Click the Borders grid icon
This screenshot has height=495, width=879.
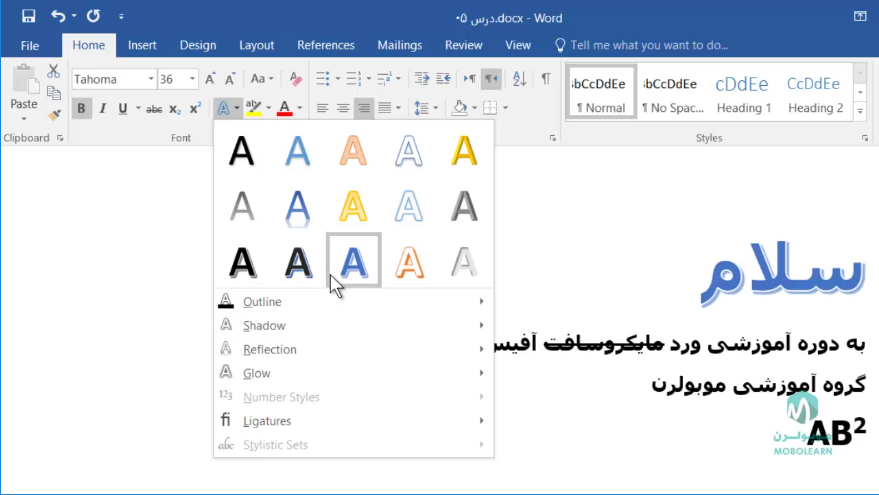pyautogui.click(x=490, y=108)
